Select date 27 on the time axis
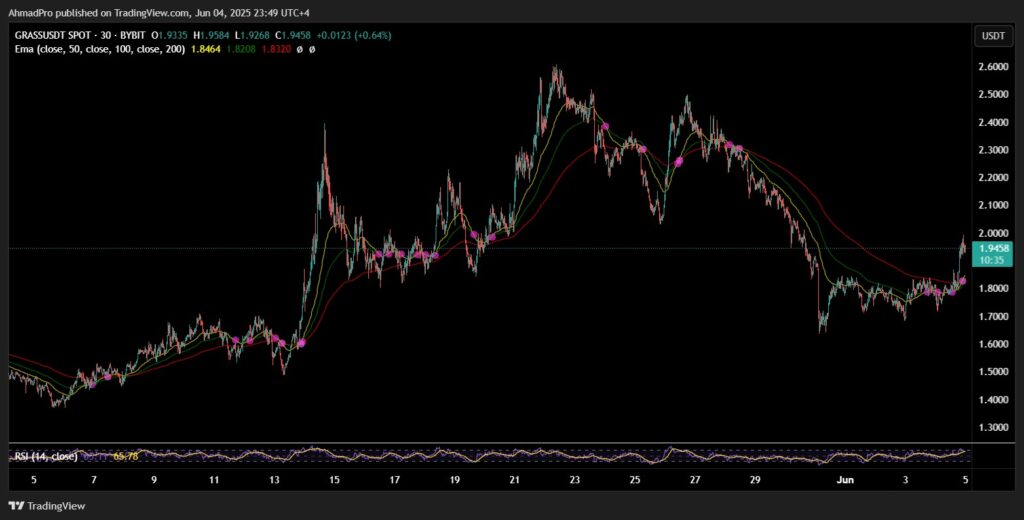 (695, 480)
